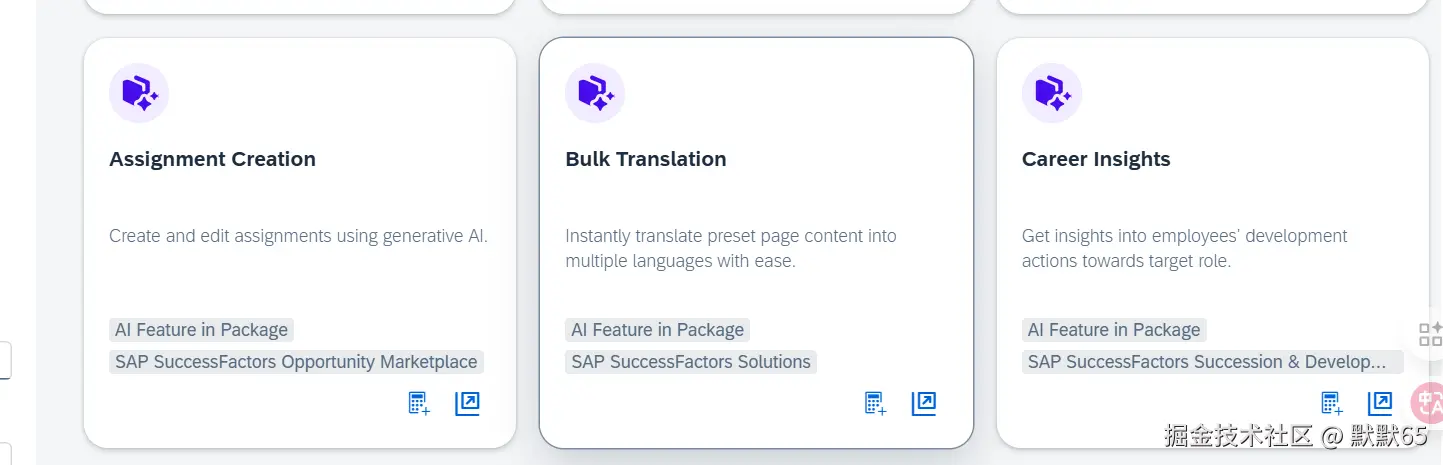1443x465 pixels.
Task: Open Assignment Creation in a new window
Action: coord(468,403)
